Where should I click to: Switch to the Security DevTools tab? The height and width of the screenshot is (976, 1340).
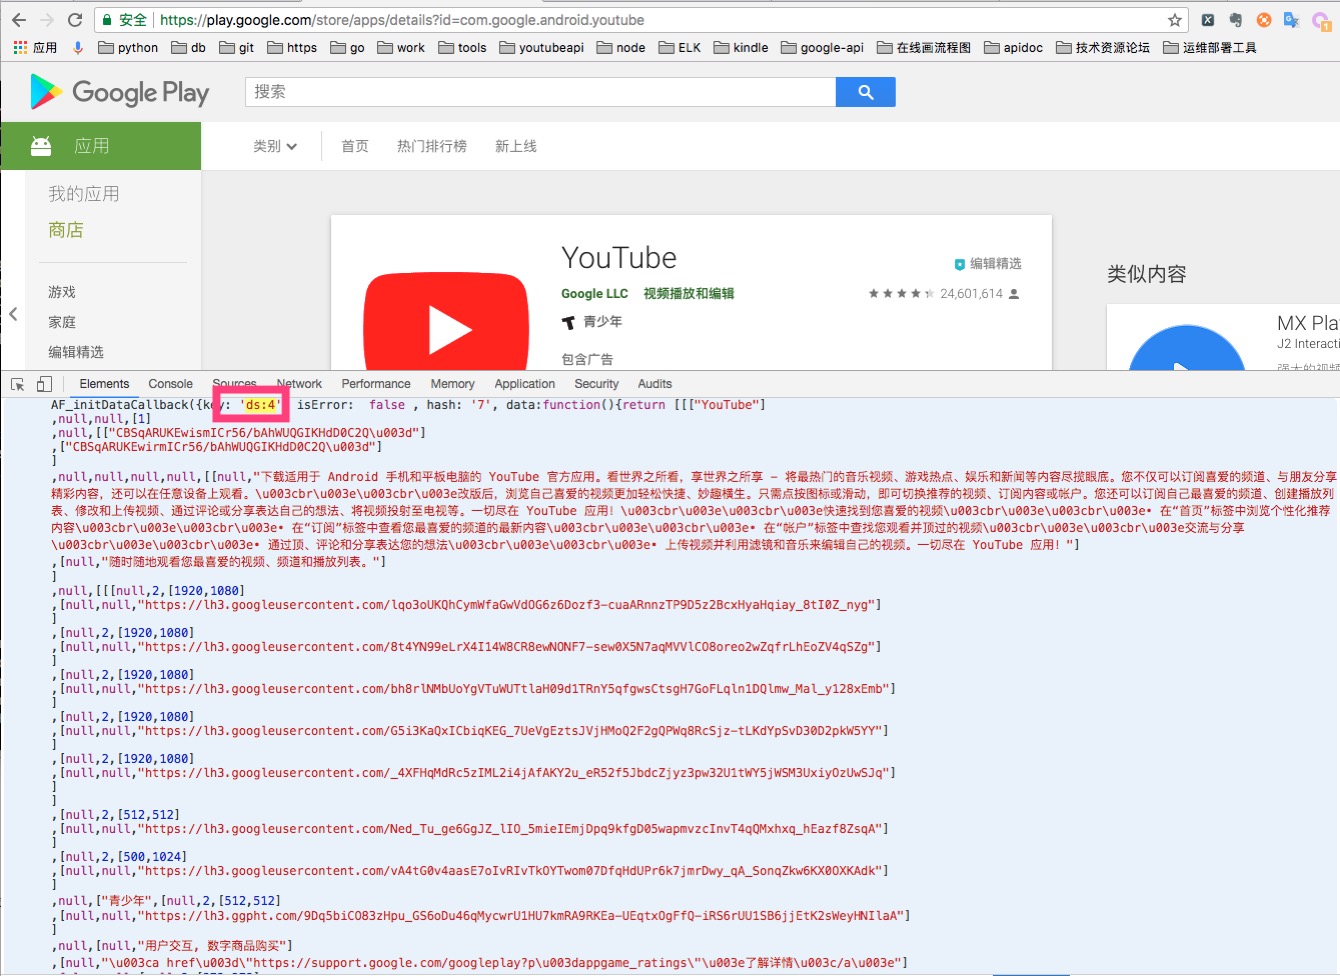pyautogui.click(x=596, y=384)
